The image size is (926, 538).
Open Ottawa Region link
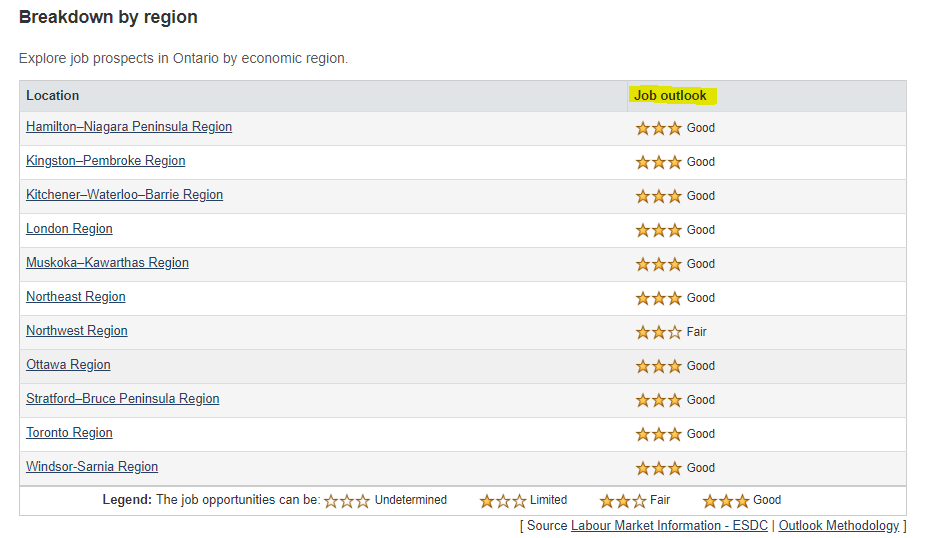[68, 365]
